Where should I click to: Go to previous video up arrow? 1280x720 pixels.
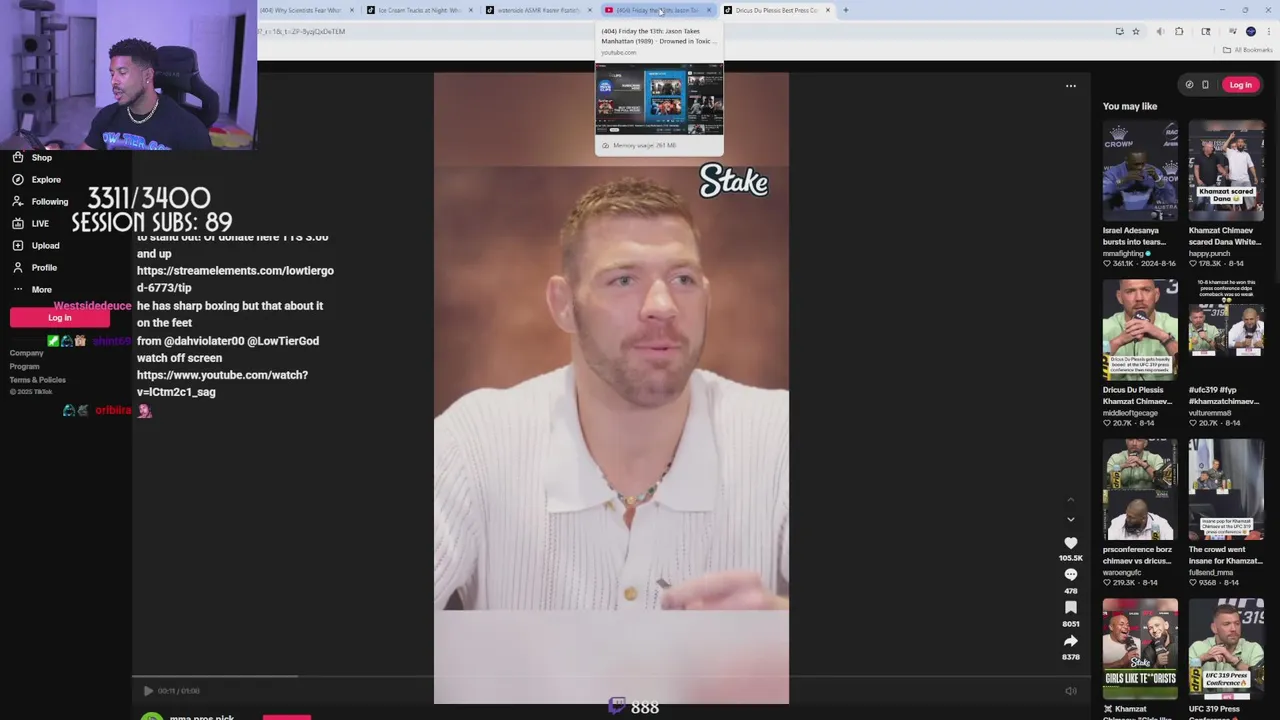pos(1070,500)
